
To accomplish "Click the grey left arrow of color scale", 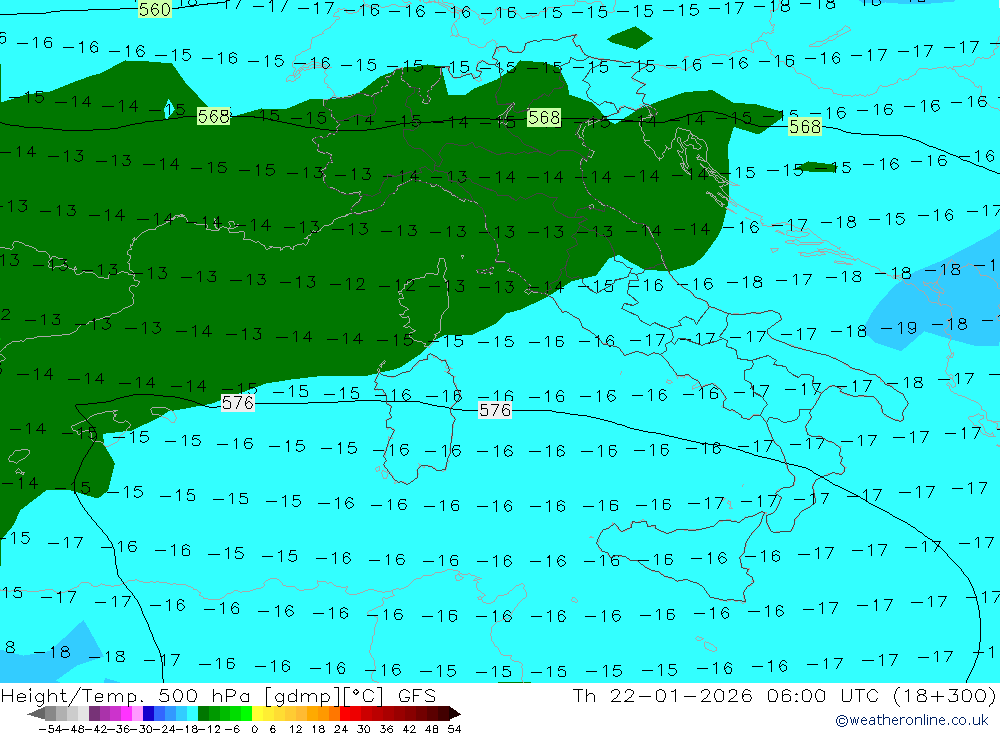I will 36,713.
